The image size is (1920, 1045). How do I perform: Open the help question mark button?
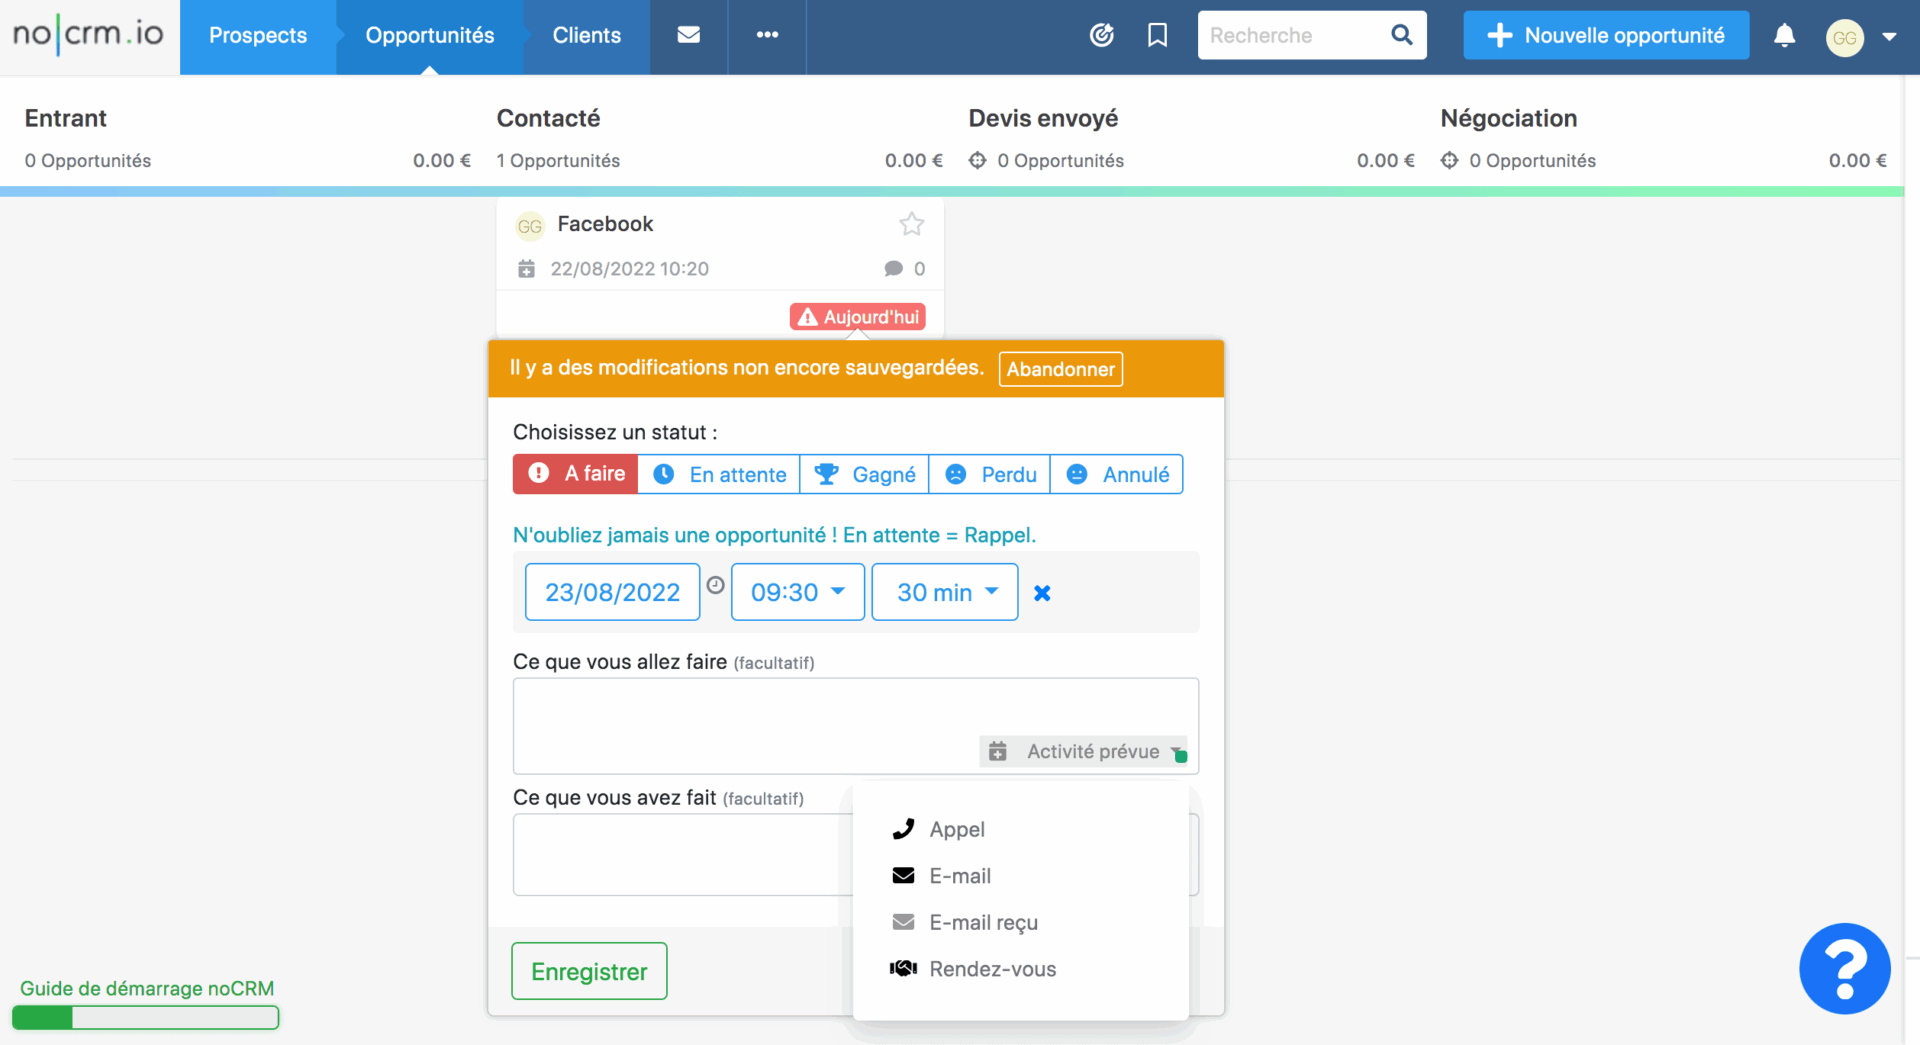[x=1844, y=968]
